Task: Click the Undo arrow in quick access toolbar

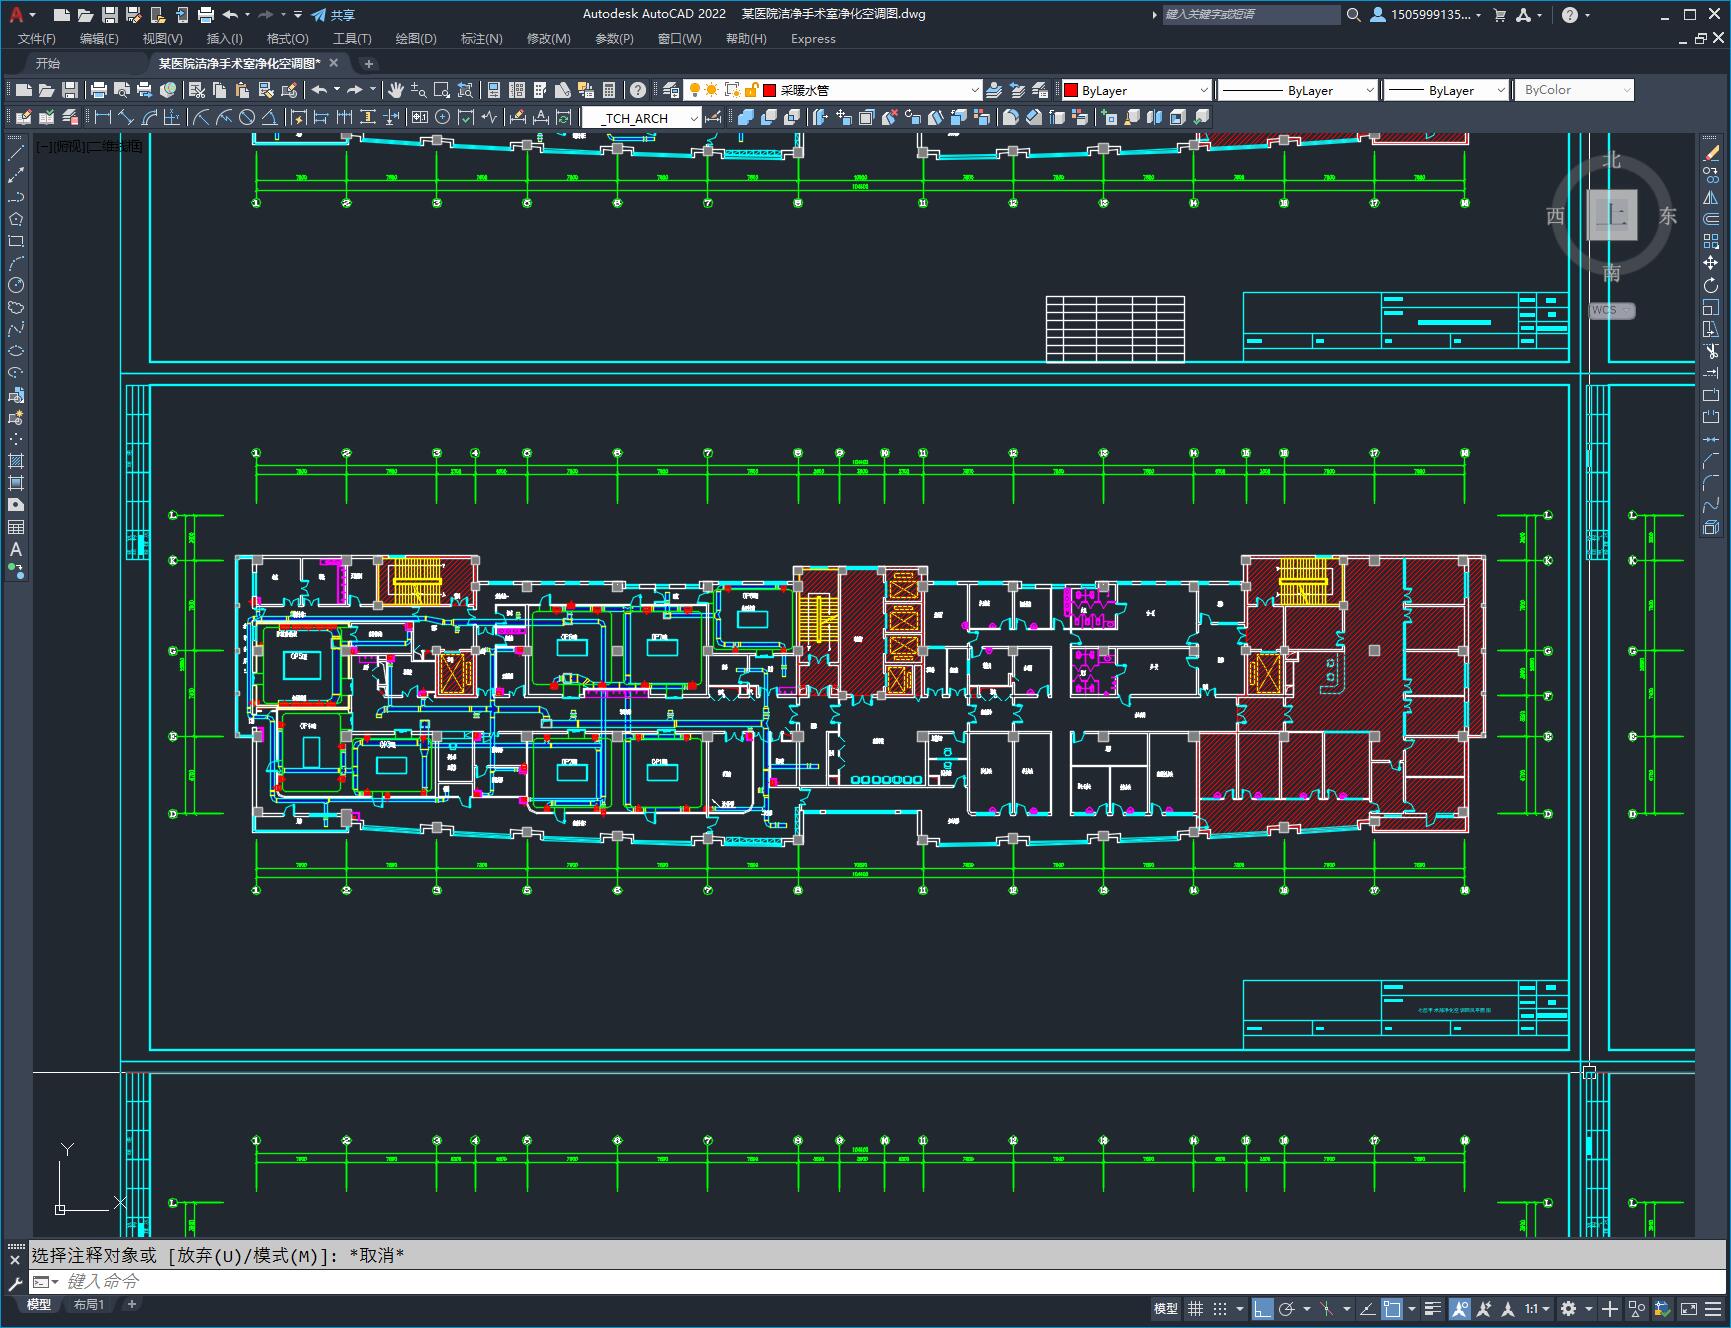Action: (231, 15)
